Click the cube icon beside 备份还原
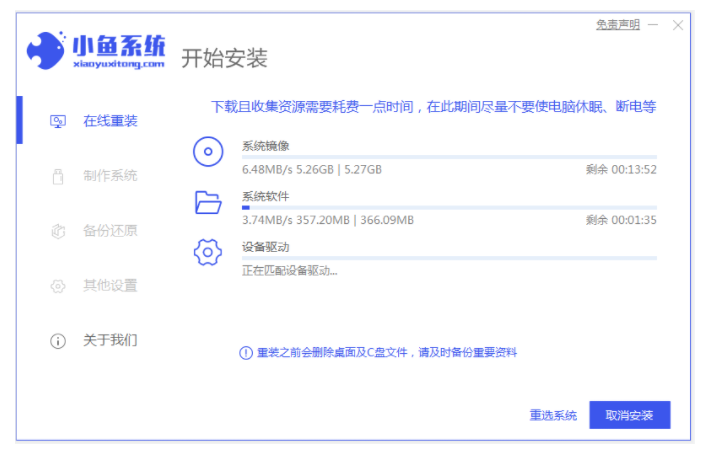Image resolution: width=707 pixels, height=450 pixels. click(x=57, y=231)
